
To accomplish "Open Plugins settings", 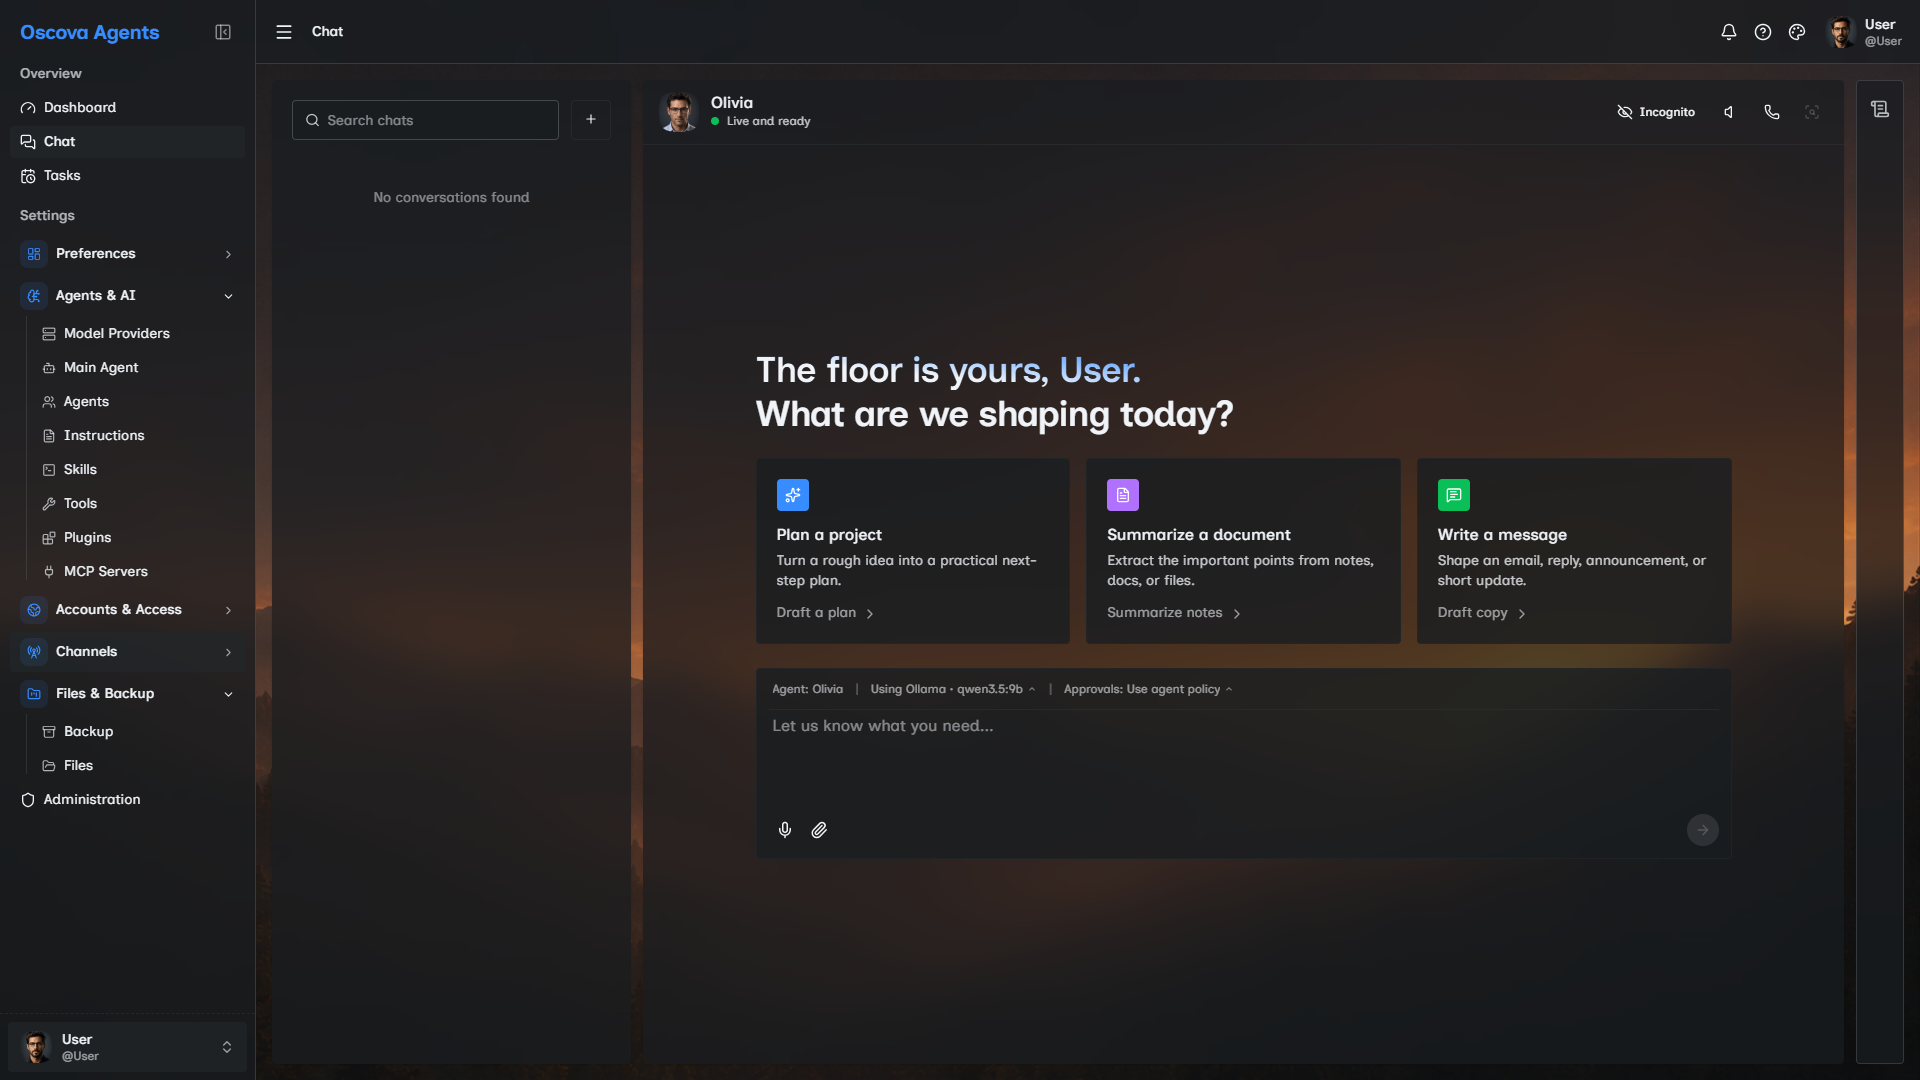I will pos(138,537).
